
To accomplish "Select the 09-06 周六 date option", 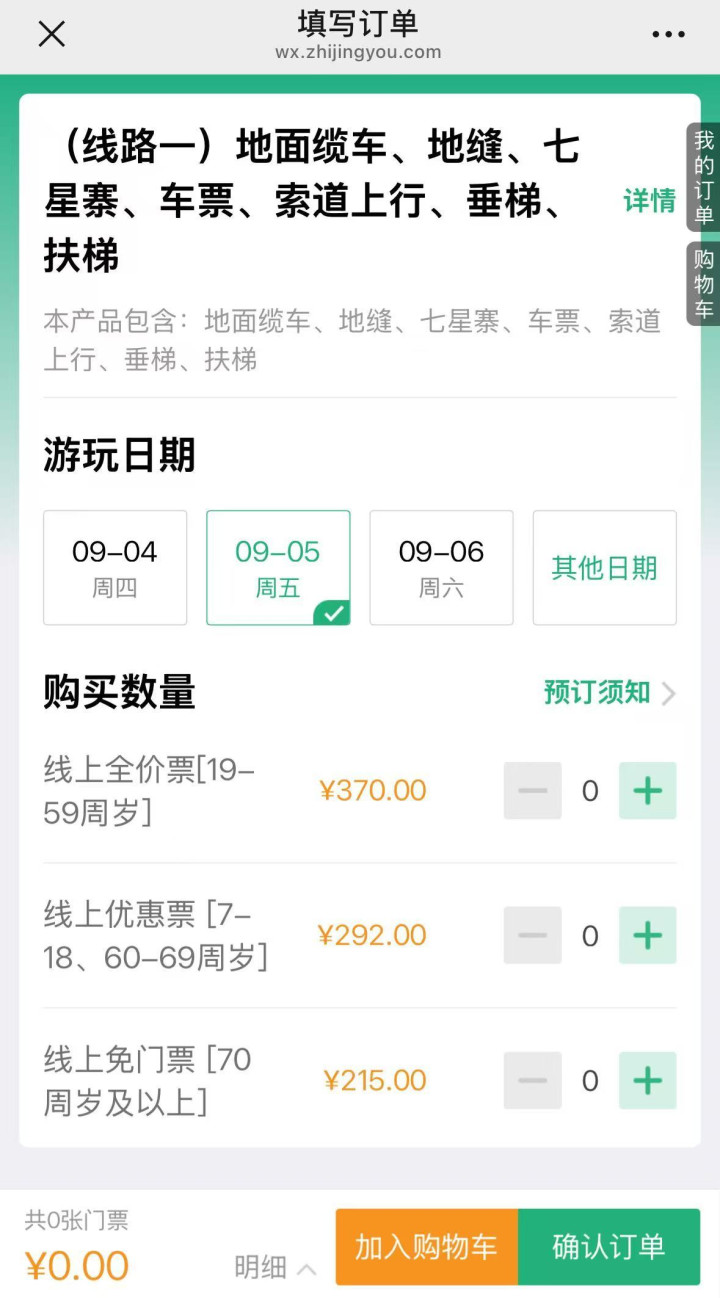I will (x=441, y=568).
